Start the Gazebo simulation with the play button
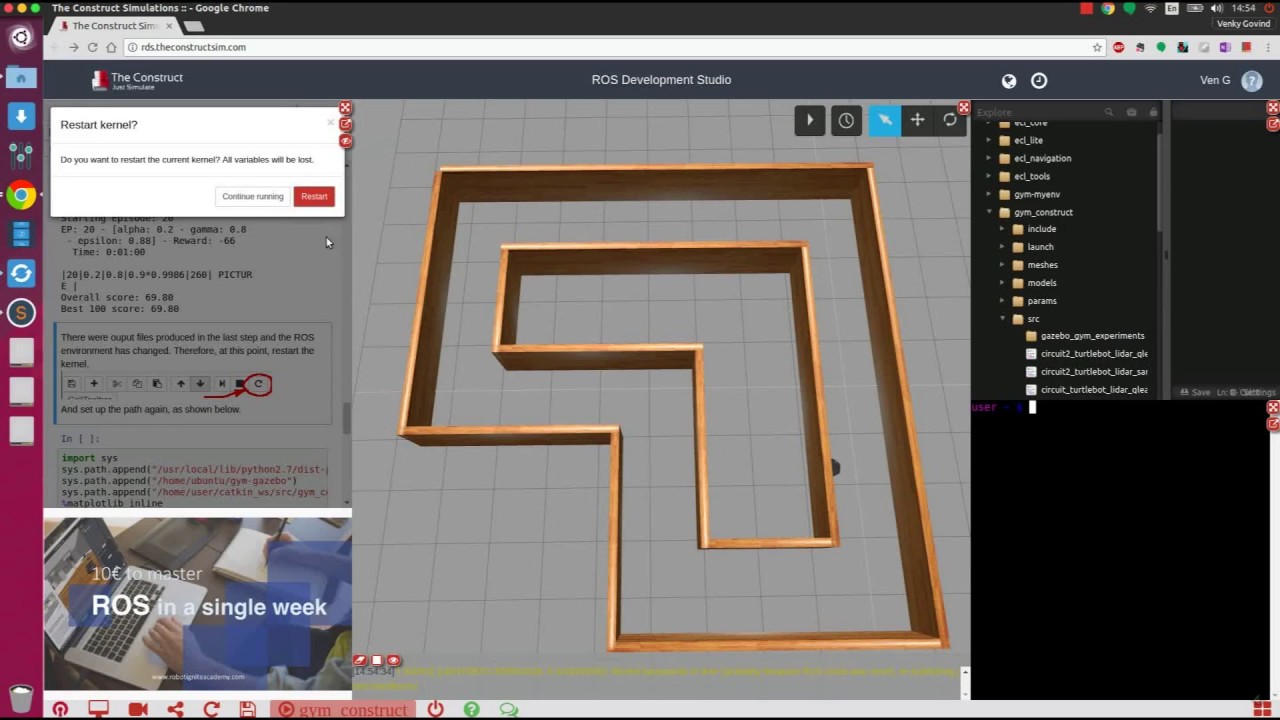Viewport: 1280px width, 720px height. (810, 120)
